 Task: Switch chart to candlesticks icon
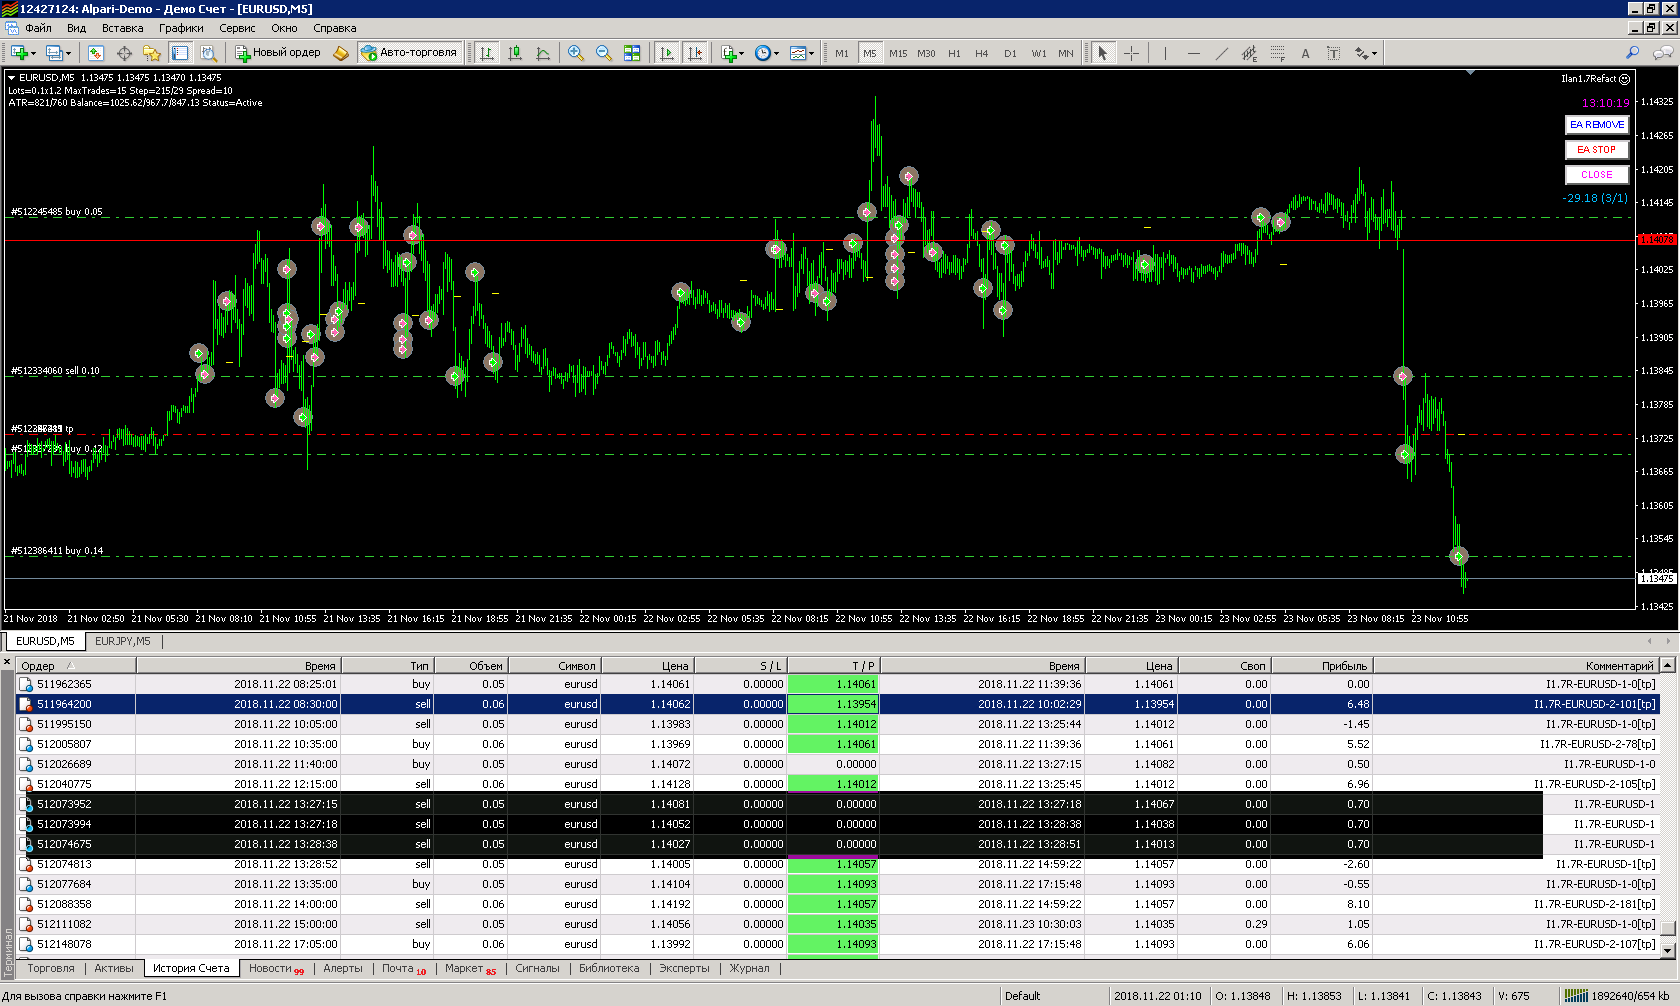(515, 53)
